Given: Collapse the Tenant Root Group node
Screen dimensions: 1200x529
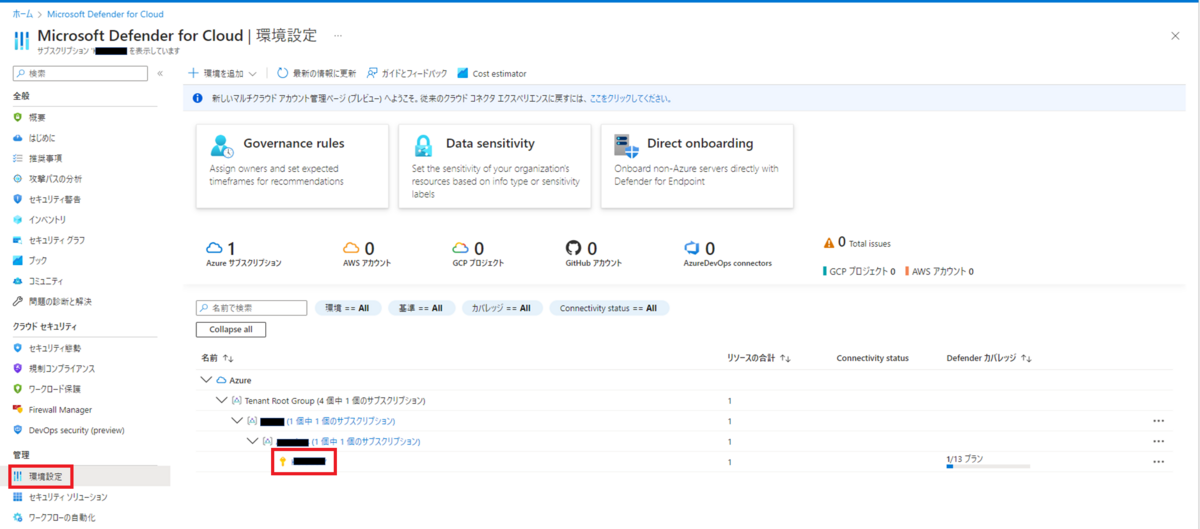Looking at the screenshot, I should click(x=222, y=400).
